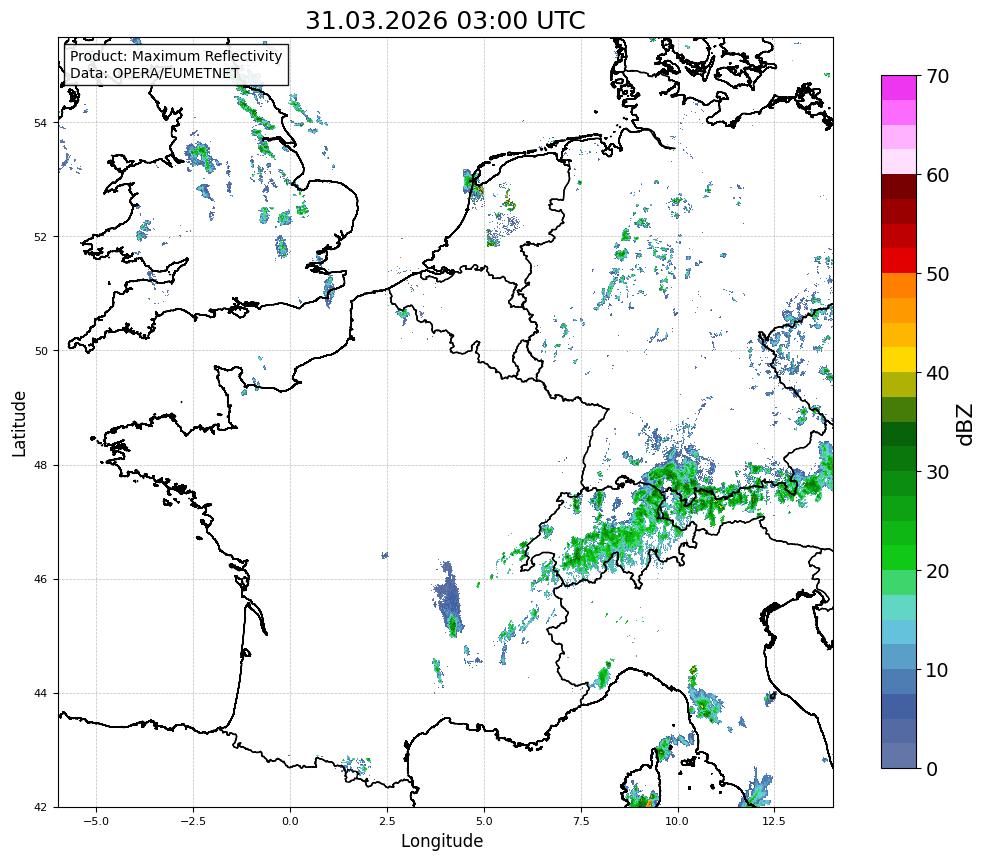Click the 0.0 longitude tick label
Image resolution: width=985 pixels, height=860 pixels.
(x=290, y=821)
